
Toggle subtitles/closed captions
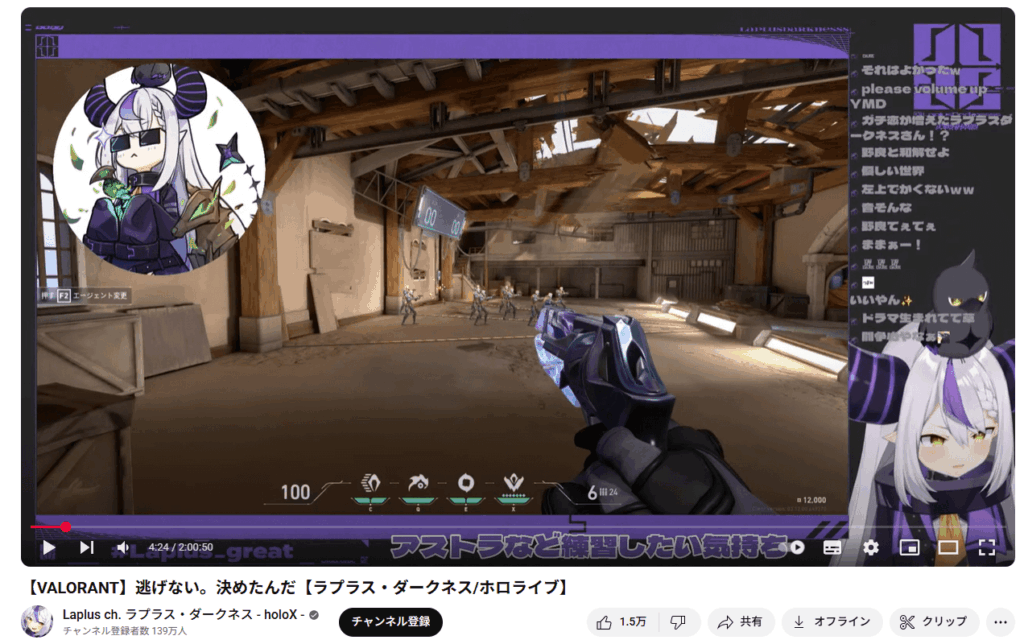point(832,547)
